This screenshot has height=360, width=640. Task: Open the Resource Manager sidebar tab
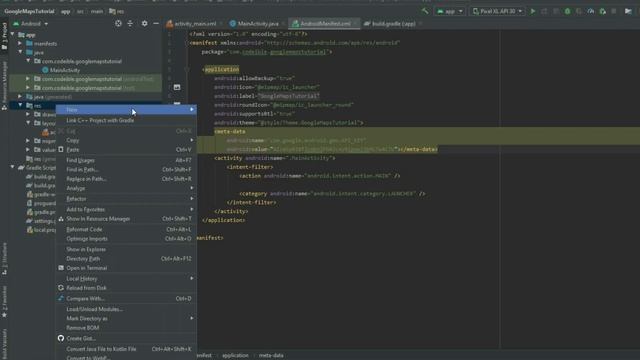(4, 86)
